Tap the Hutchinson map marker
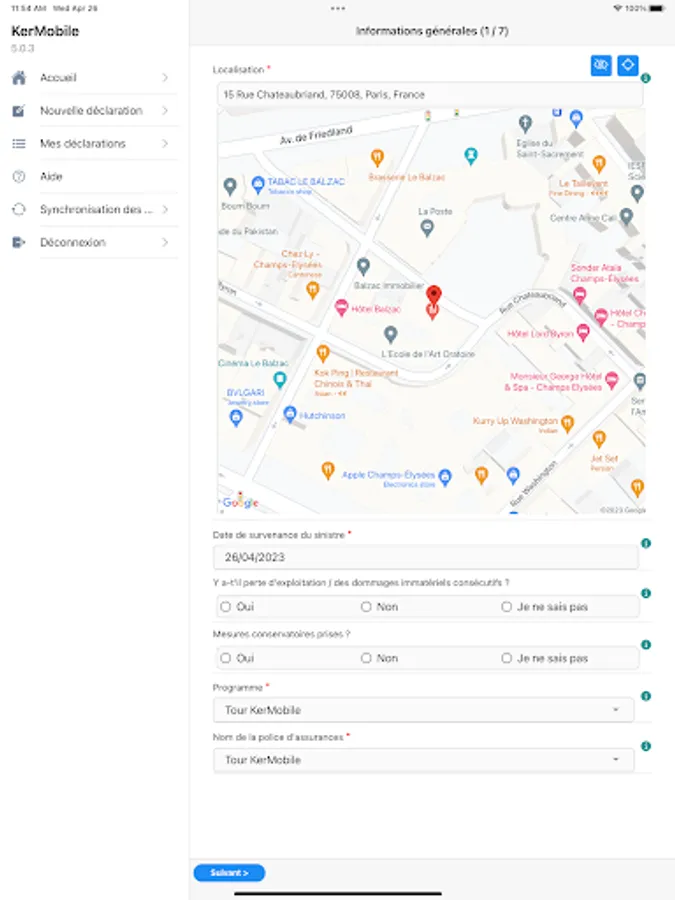 point(290,414)
